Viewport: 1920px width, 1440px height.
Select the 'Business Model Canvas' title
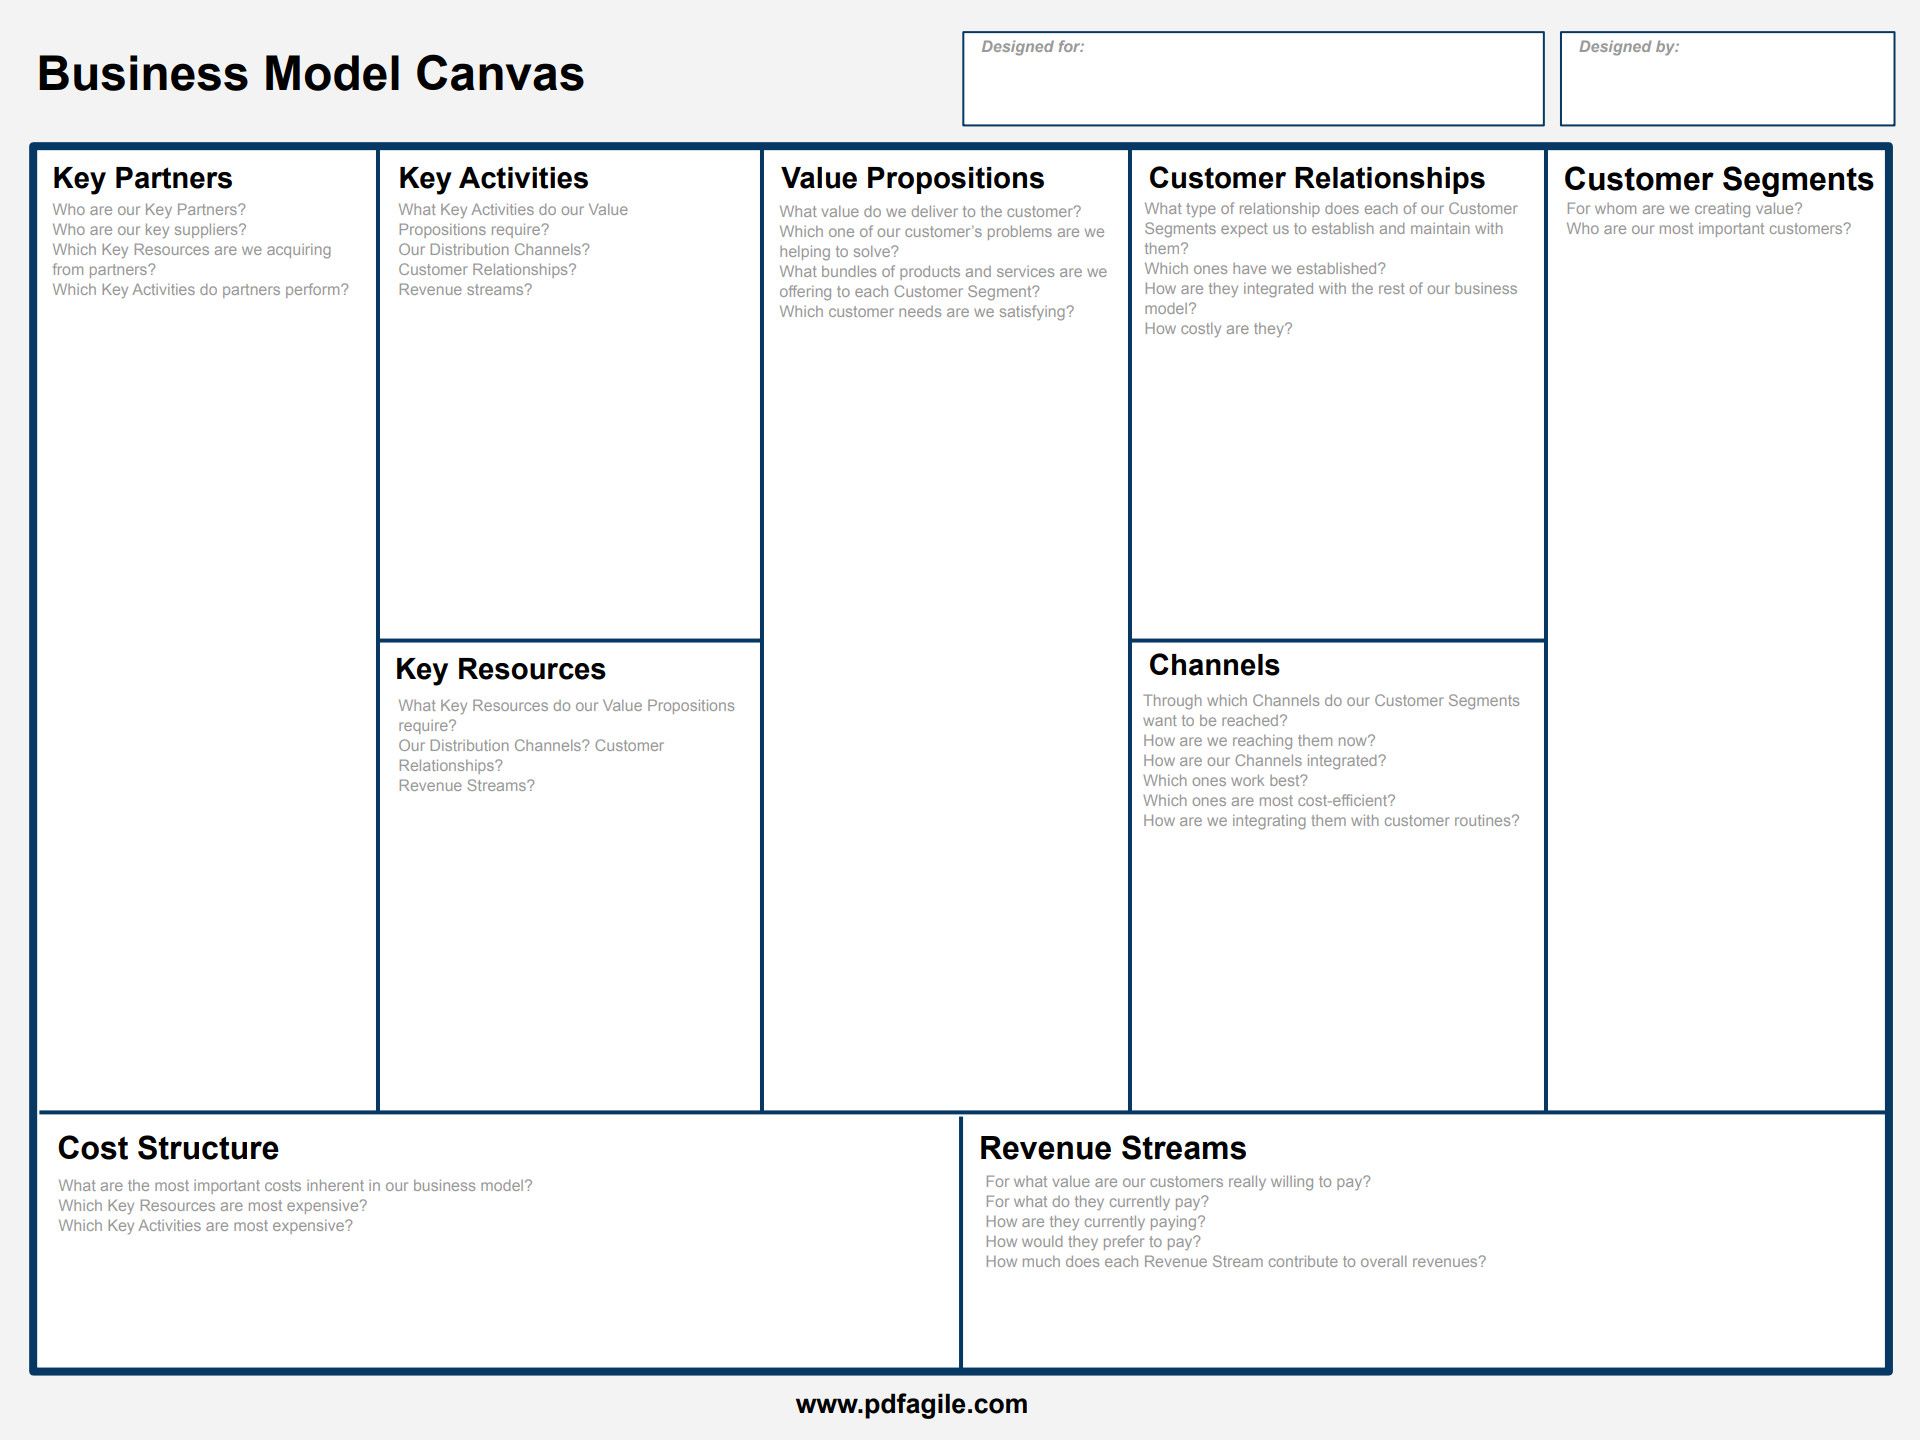click(310, 74)
